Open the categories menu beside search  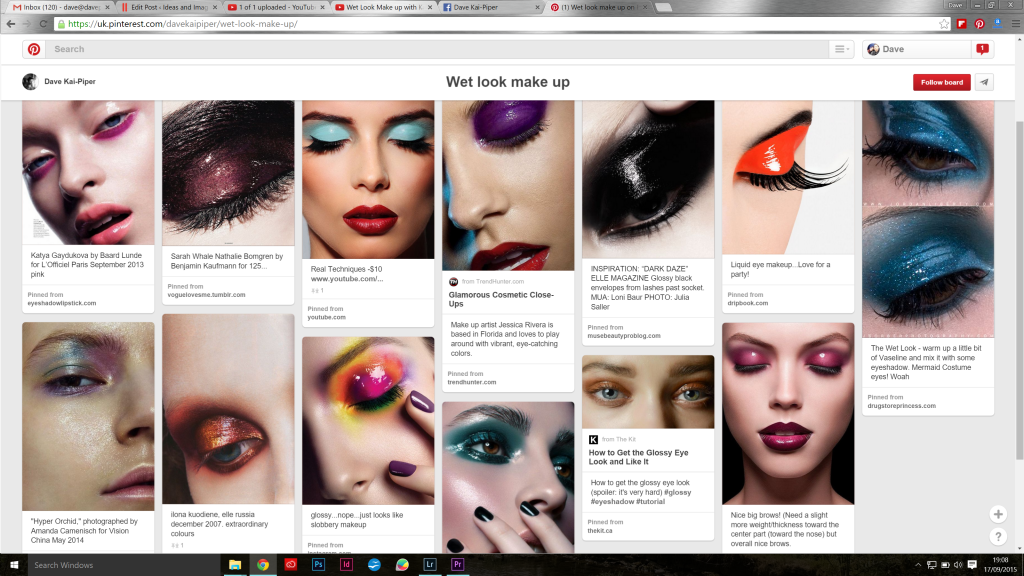[842, 49]
